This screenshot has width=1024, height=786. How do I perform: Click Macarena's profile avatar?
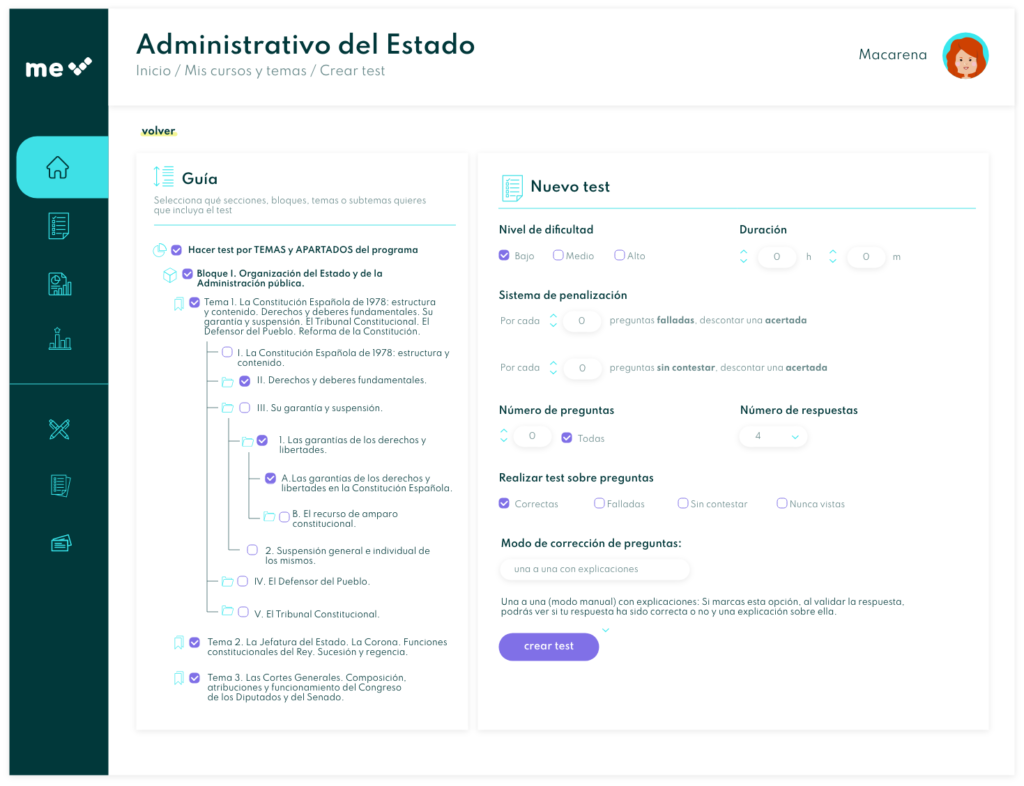click(x=965, y=56)
